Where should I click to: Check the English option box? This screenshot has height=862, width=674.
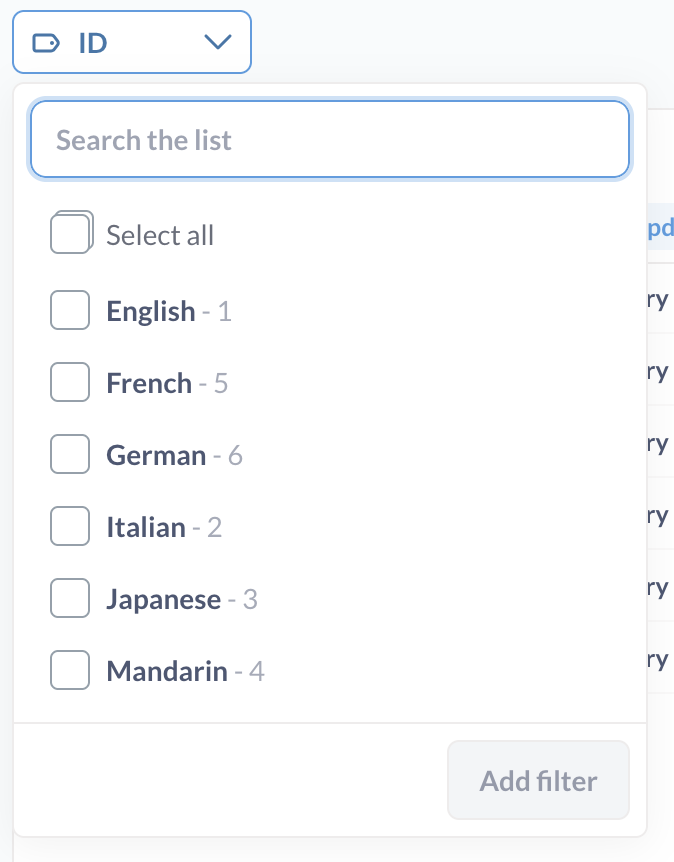70,311
